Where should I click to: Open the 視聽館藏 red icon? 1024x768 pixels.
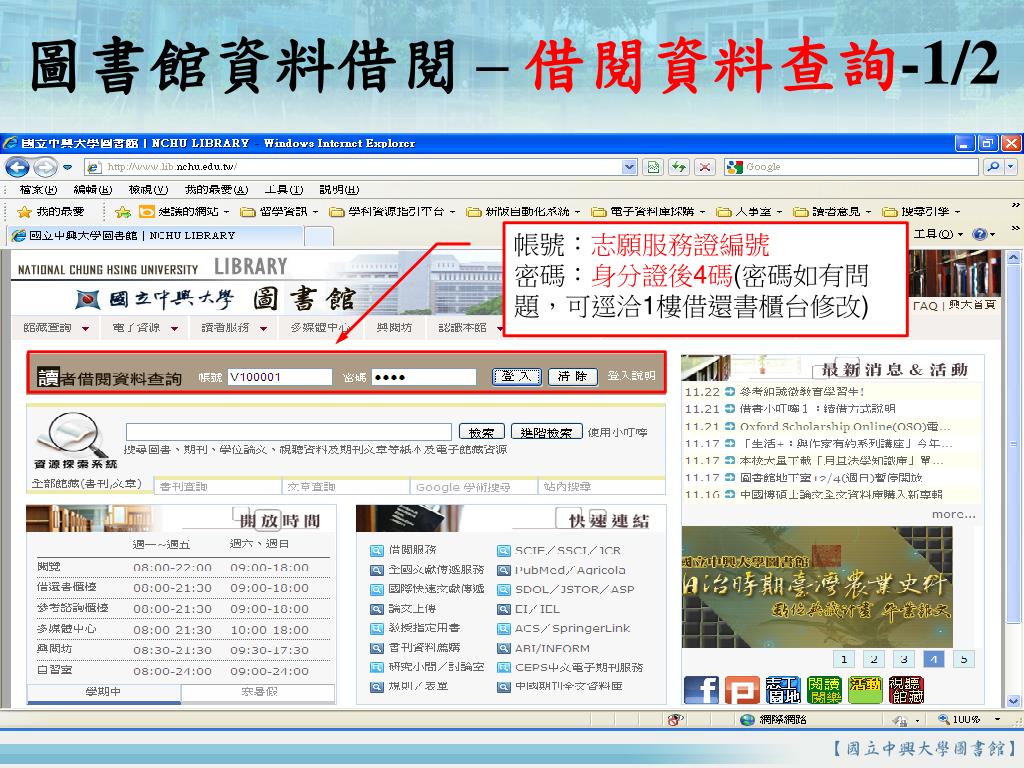906,690
